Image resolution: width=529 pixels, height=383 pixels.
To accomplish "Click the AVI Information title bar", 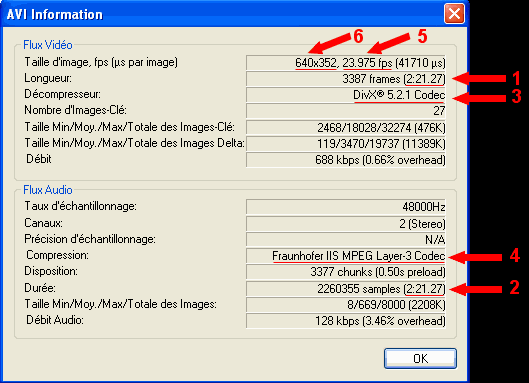I will point(223,14).
